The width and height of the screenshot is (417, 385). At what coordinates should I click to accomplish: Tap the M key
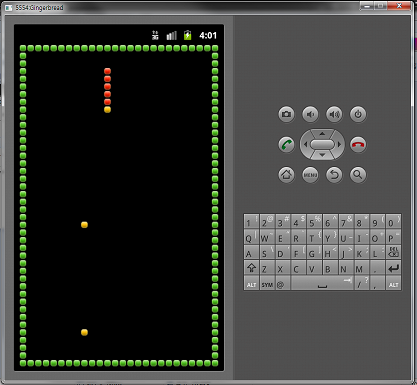pos(362,268)
